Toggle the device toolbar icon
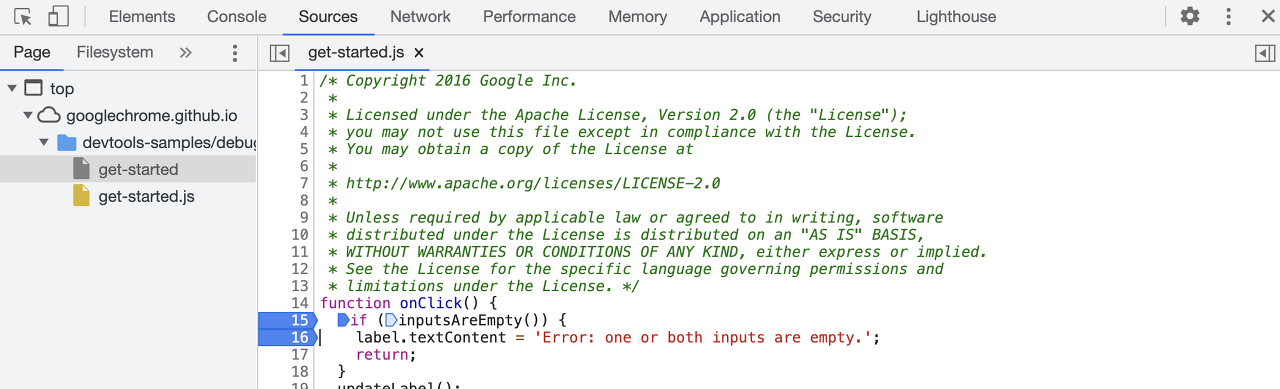This screenshot has width=1280, height=389. [58, 16]
